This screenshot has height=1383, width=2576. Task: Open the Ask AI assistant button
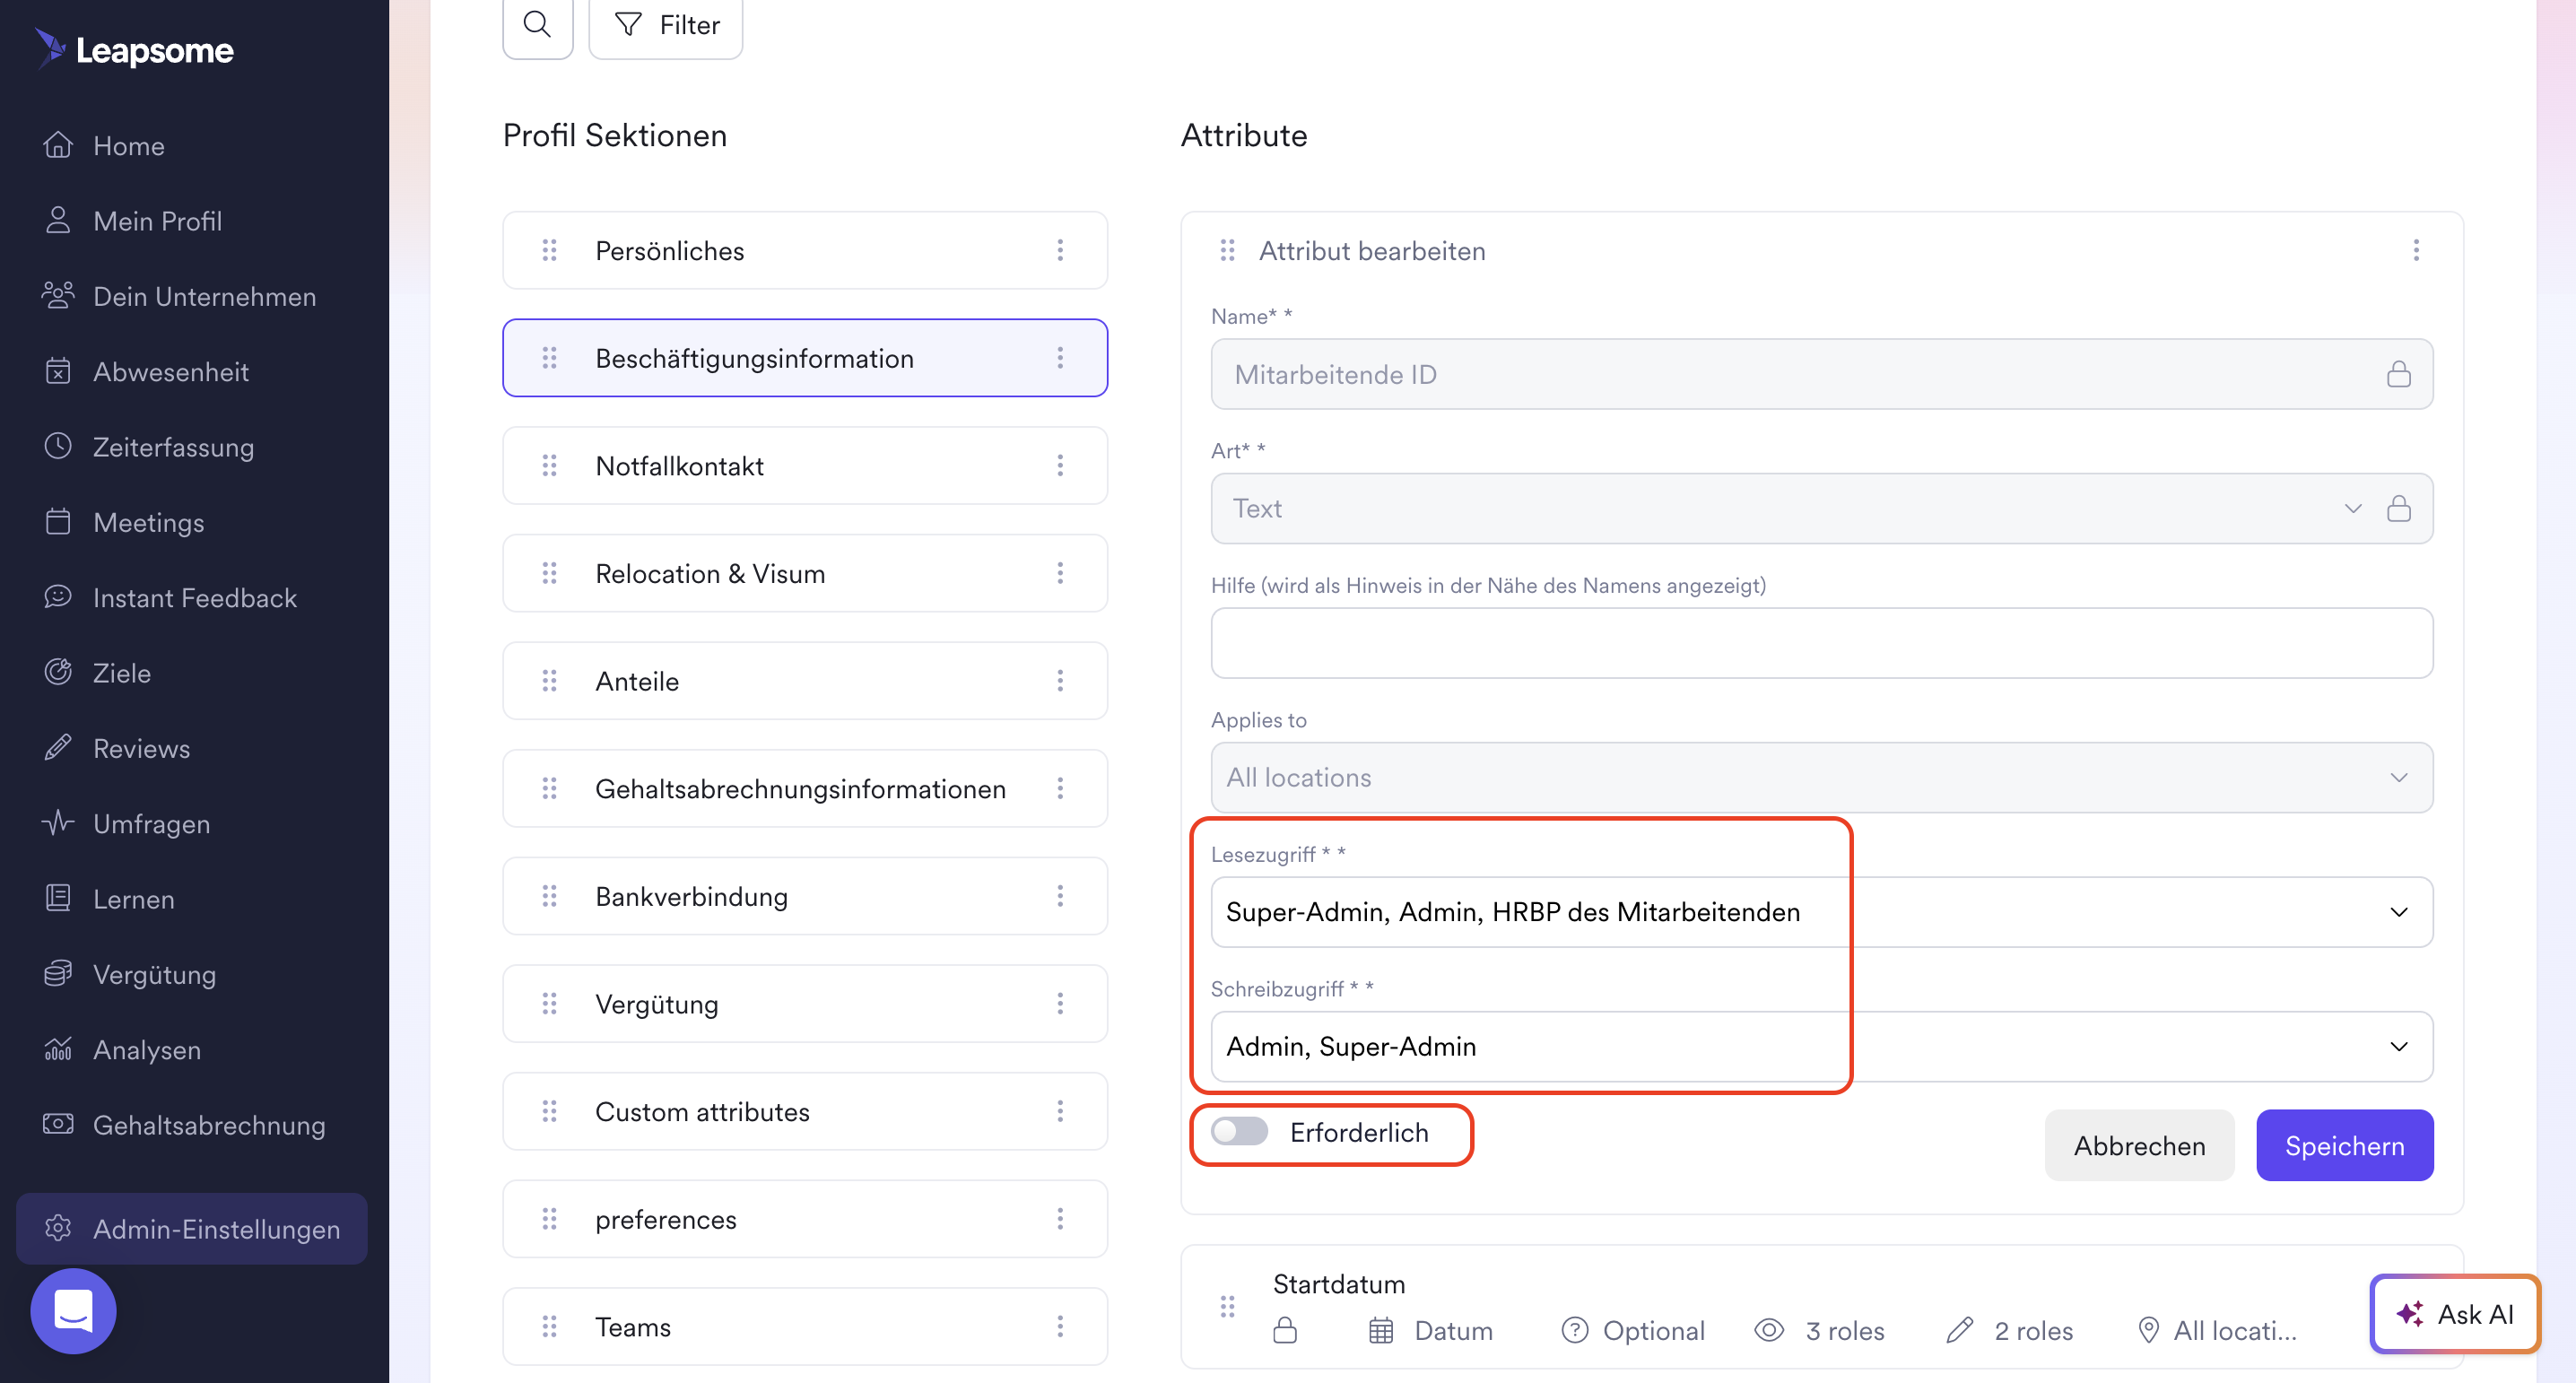pos(2455,1313)
